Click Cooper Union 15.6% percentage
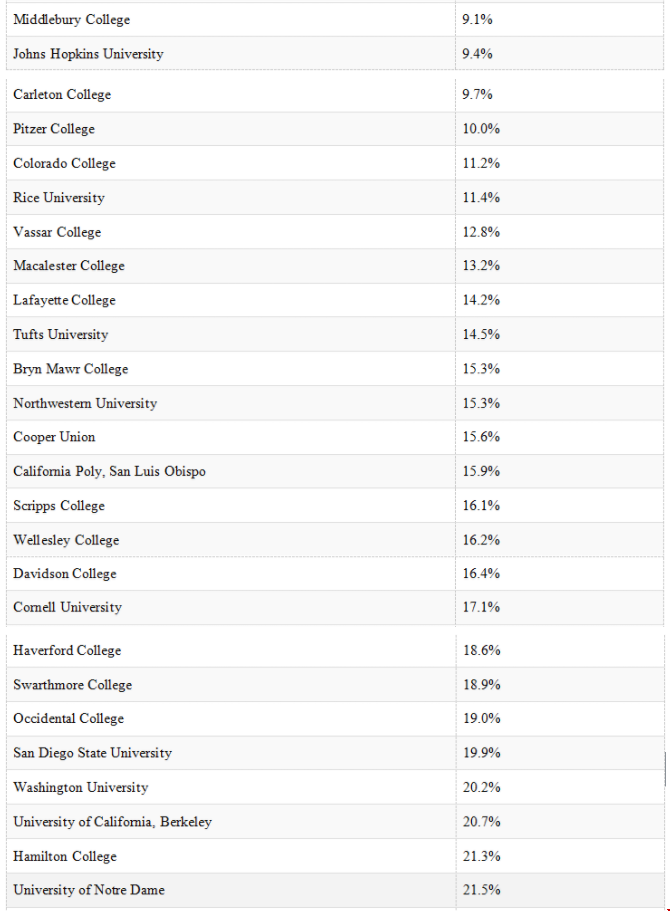670x911 pixels. pyautogui.click(x=481, y=437)
